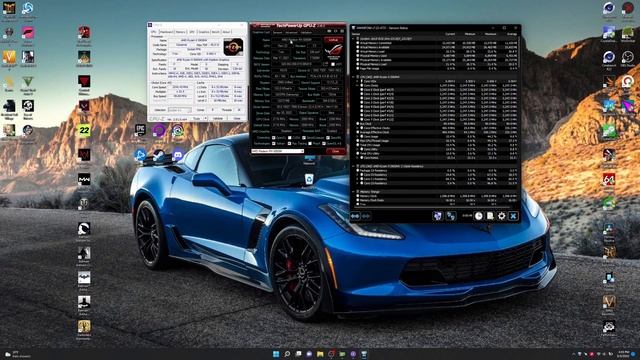
Task: Open the Tools dropdown arrow in CPU-Z
Action: [x=205, y=118]
